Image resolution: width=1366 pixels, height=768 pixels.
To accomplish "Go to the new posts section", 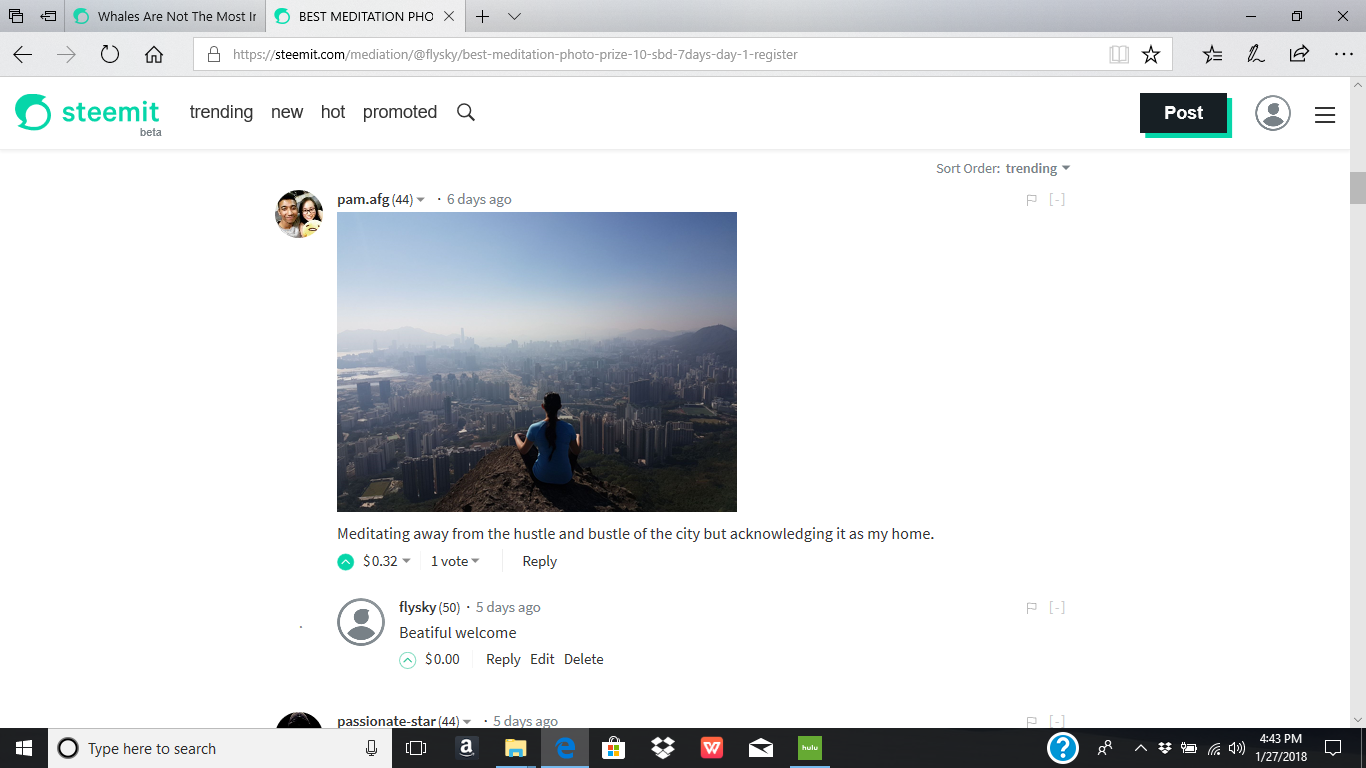I will coord(287,112).
